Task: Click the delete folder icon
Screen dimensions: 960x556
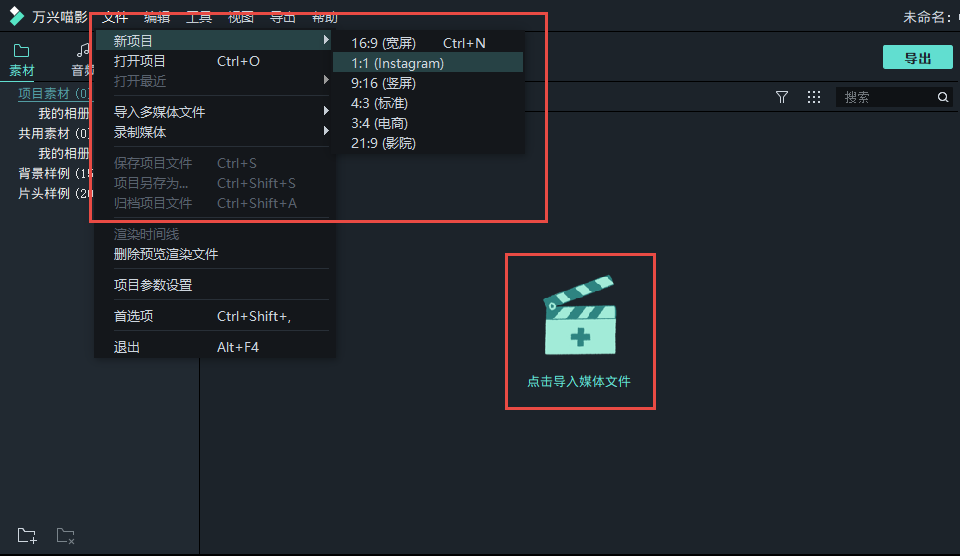Action: click(65, 536)
